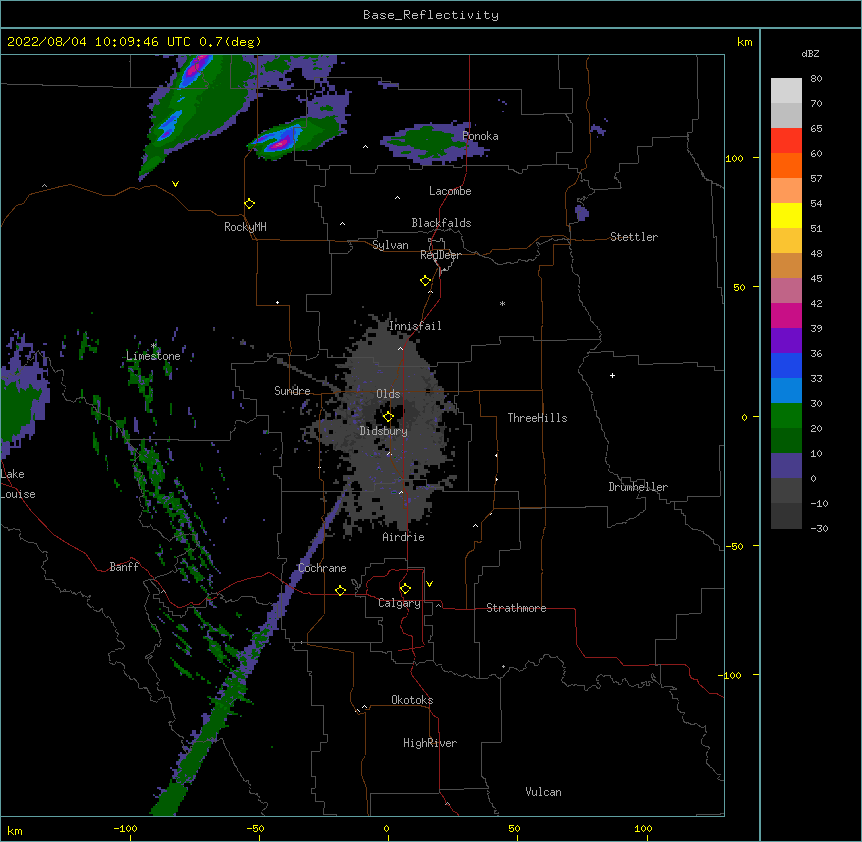Screen dimensions: 862x842
Task: Click the Lake Louise label at left edge
Action: coord(18,484)
